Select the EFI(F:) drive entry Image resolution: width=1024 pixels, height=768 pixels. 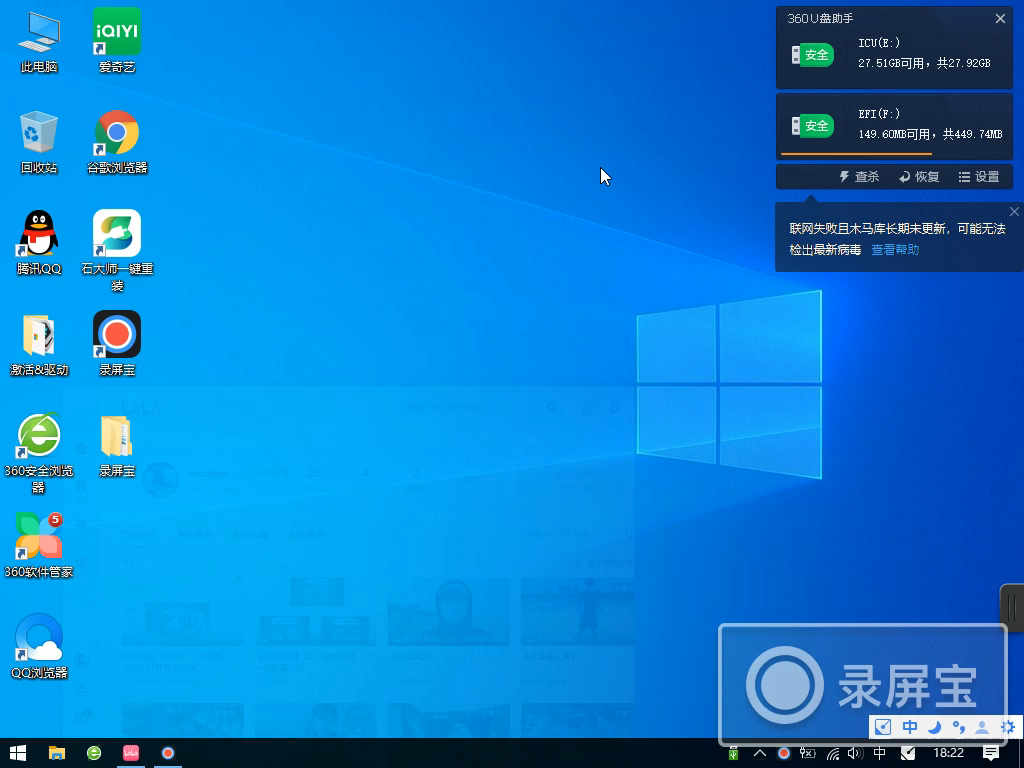click(894, 125)
